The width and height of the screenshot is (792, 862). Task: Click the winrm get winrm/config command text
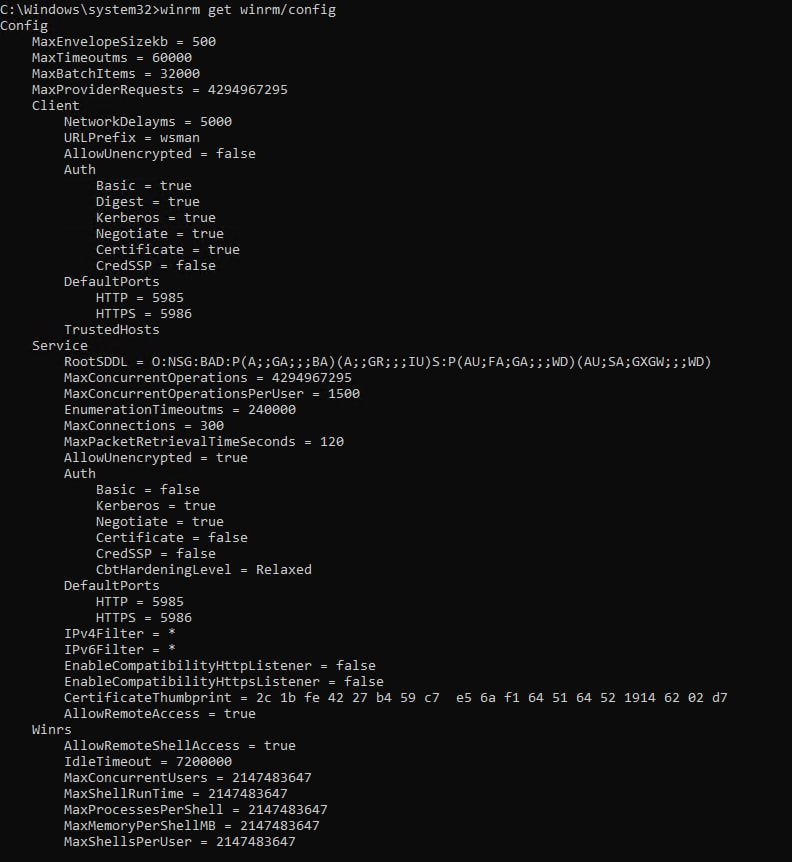pos(248,10)
